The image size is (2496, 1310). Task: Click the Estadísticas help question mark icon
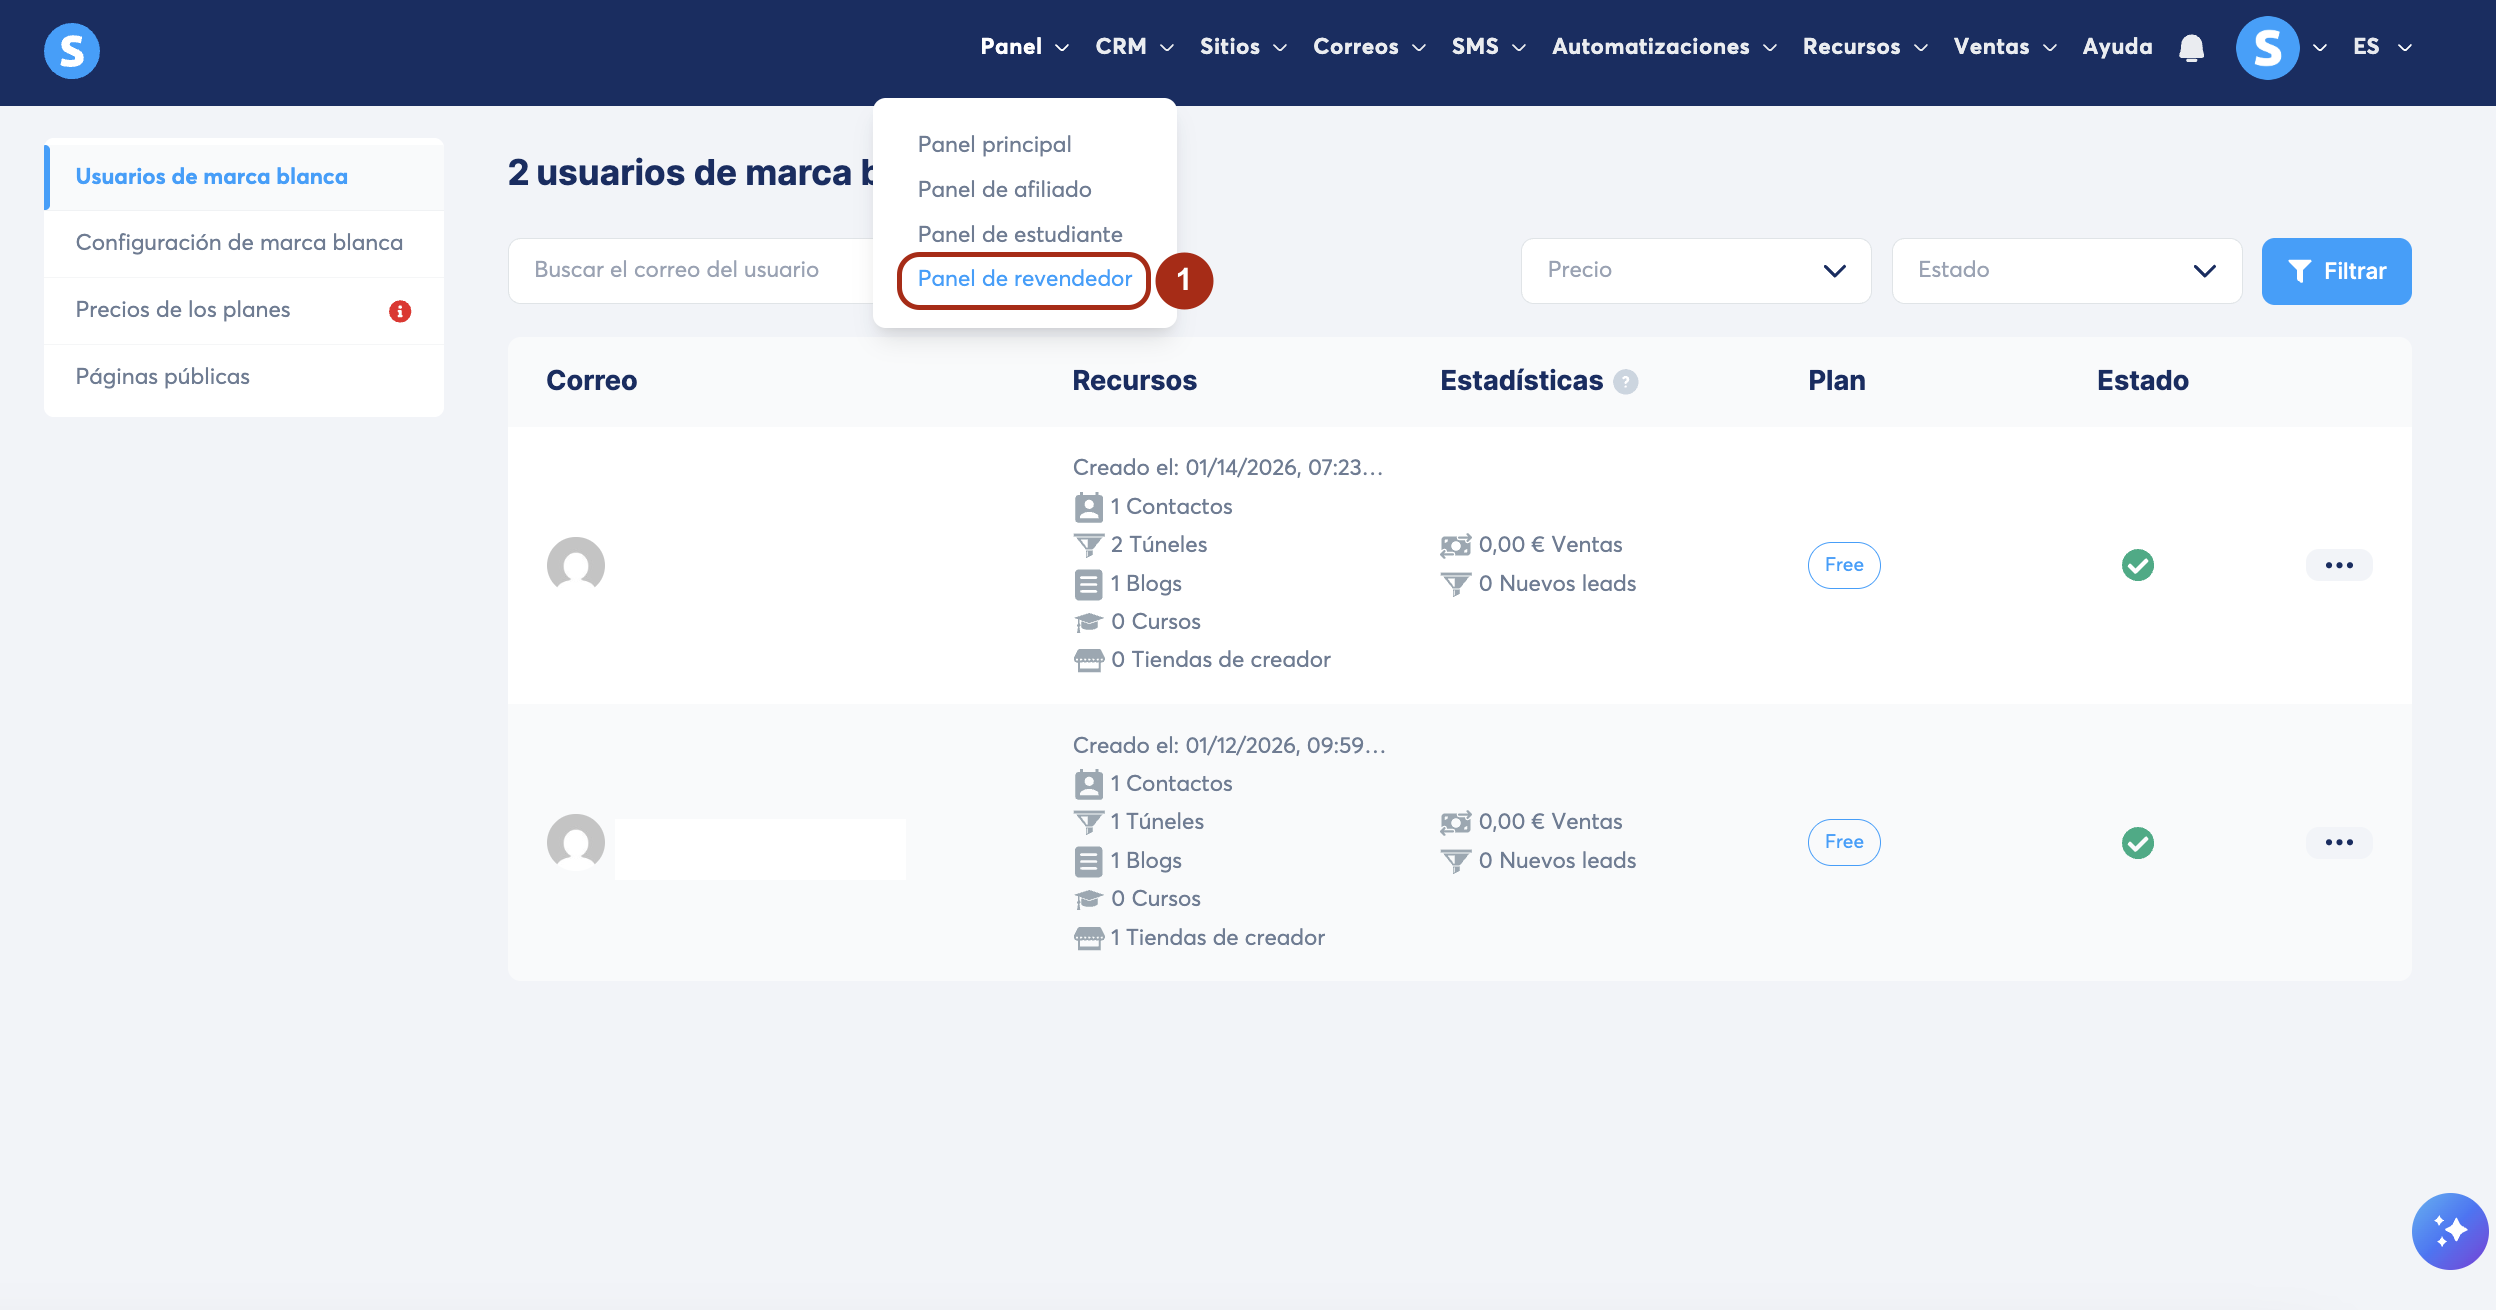(x=1626, y=382)
